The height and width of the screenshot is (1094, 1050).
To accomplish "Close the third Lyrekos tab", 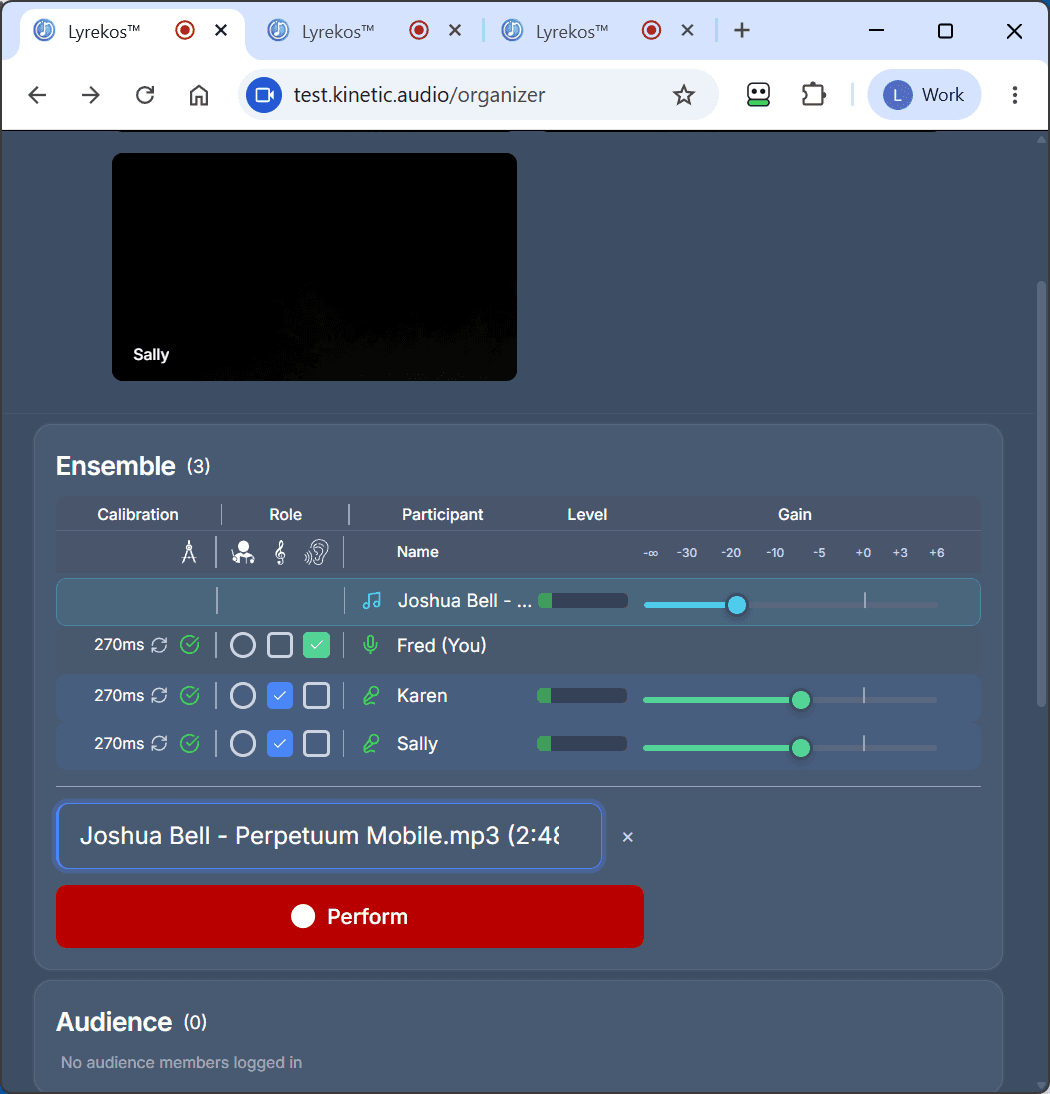I will [x=687, y=31].
